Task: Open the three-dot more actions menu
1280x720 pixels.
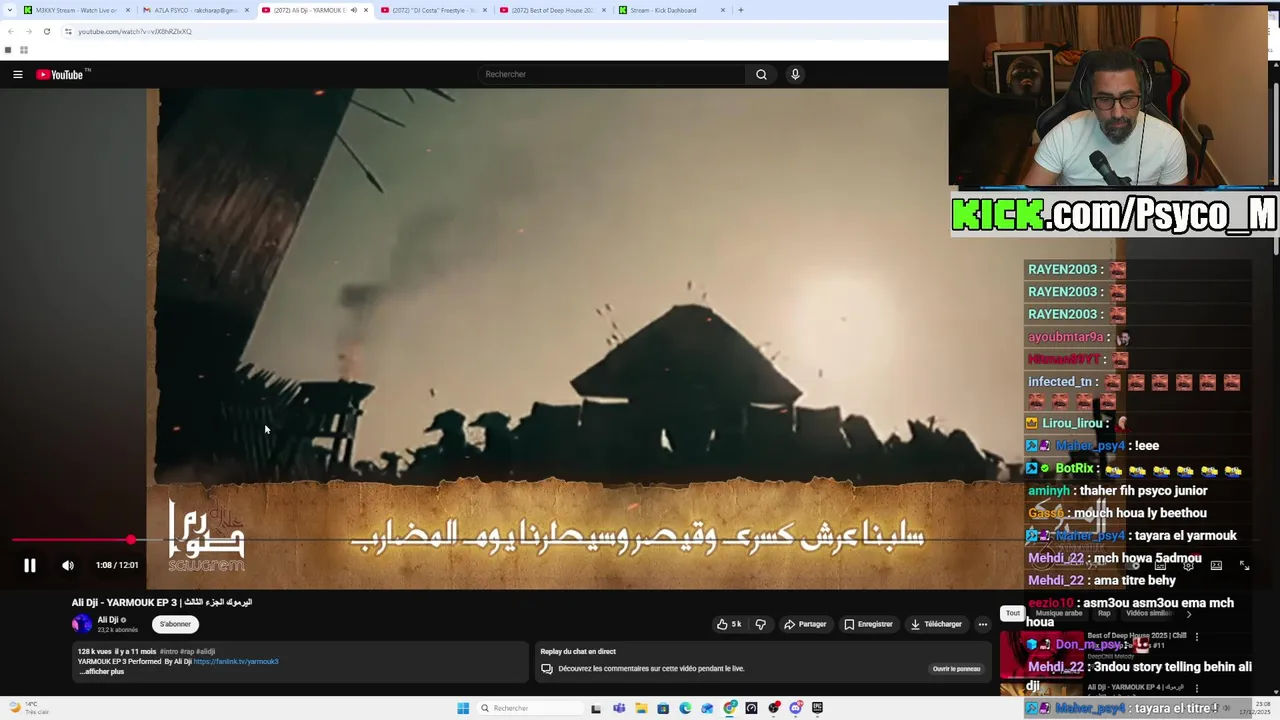Action: [x=982, y=624]
